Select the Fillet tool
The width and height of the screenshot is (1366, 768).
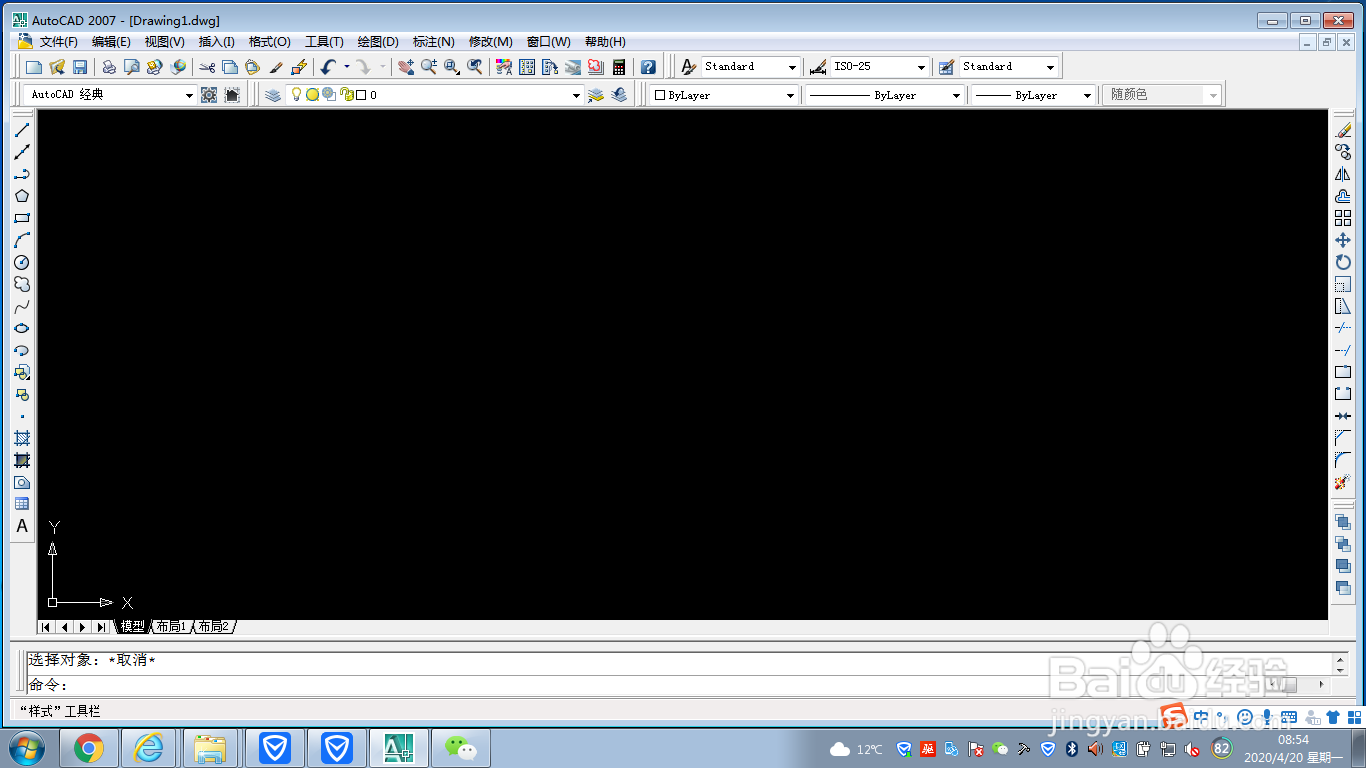point(1343,460)
